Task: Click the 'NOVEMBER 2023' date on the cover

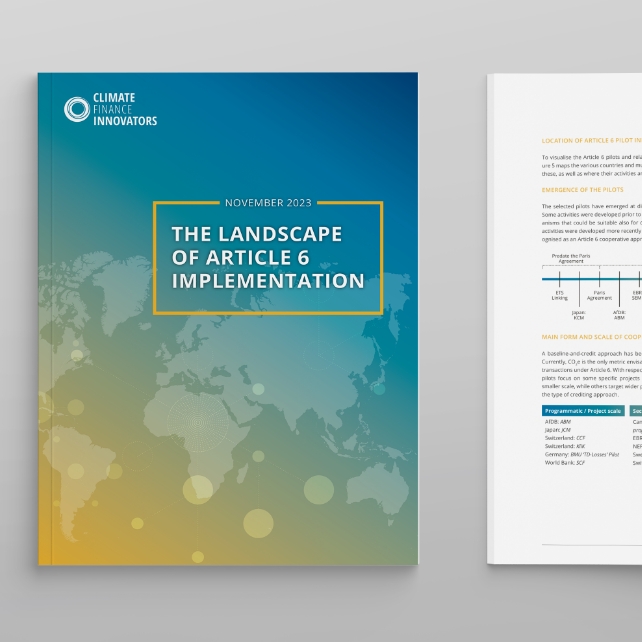Action: (x=268, y=203)
